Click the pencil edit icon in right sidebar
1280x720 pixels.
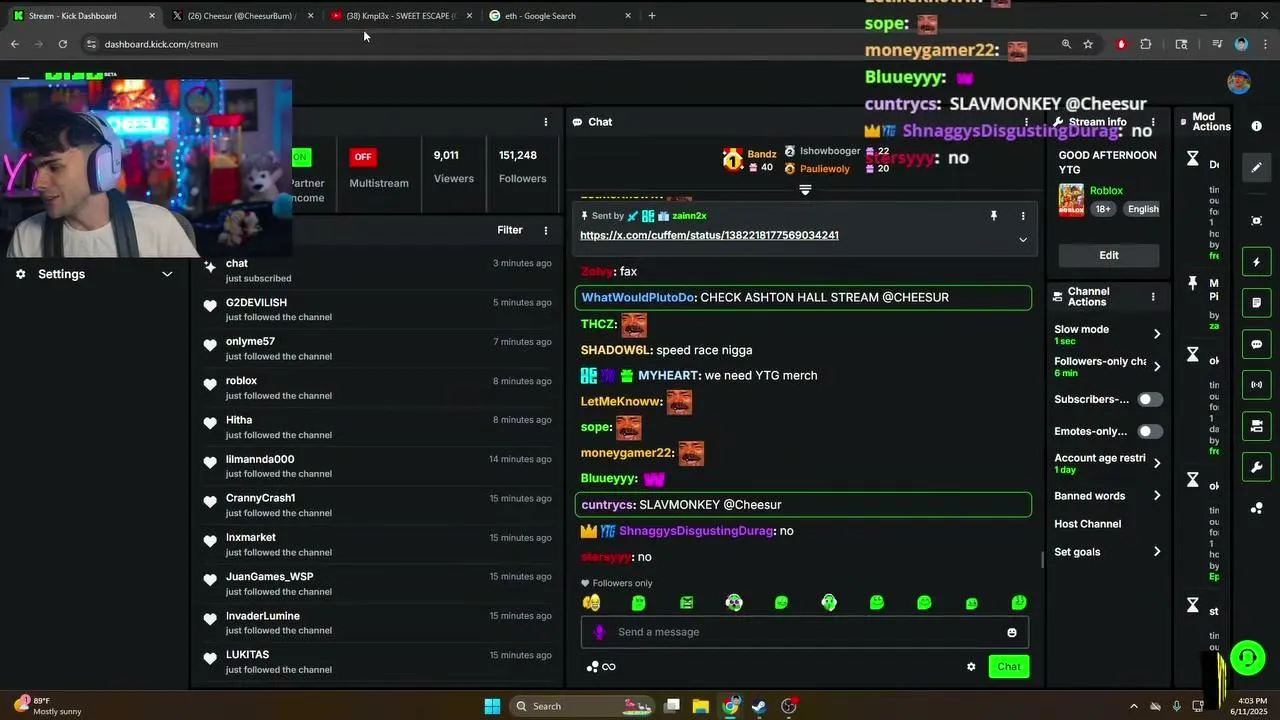1257,167
